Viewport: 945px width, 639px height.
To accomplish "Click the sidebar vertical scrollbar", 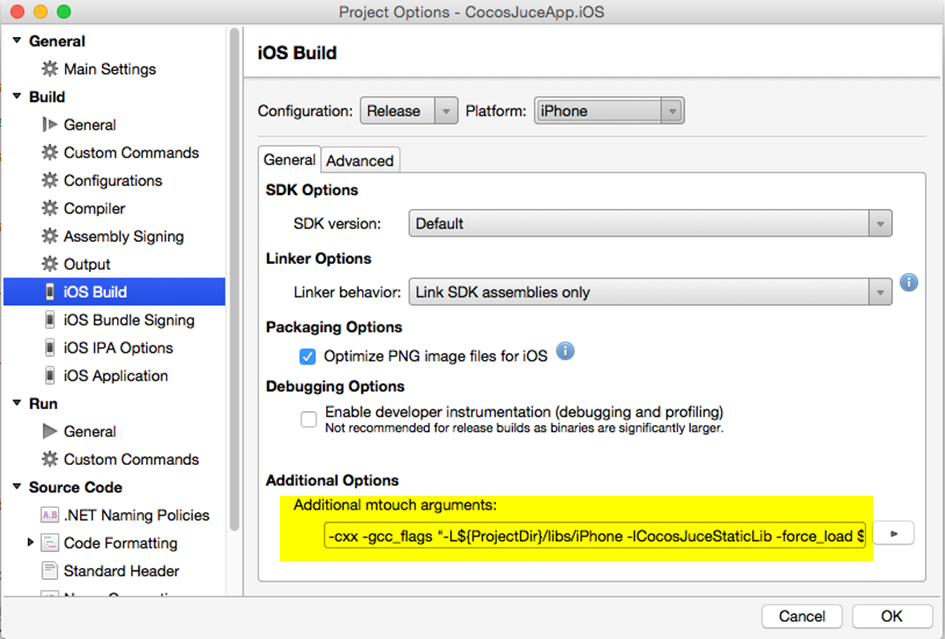I will (x=234, y=280).
